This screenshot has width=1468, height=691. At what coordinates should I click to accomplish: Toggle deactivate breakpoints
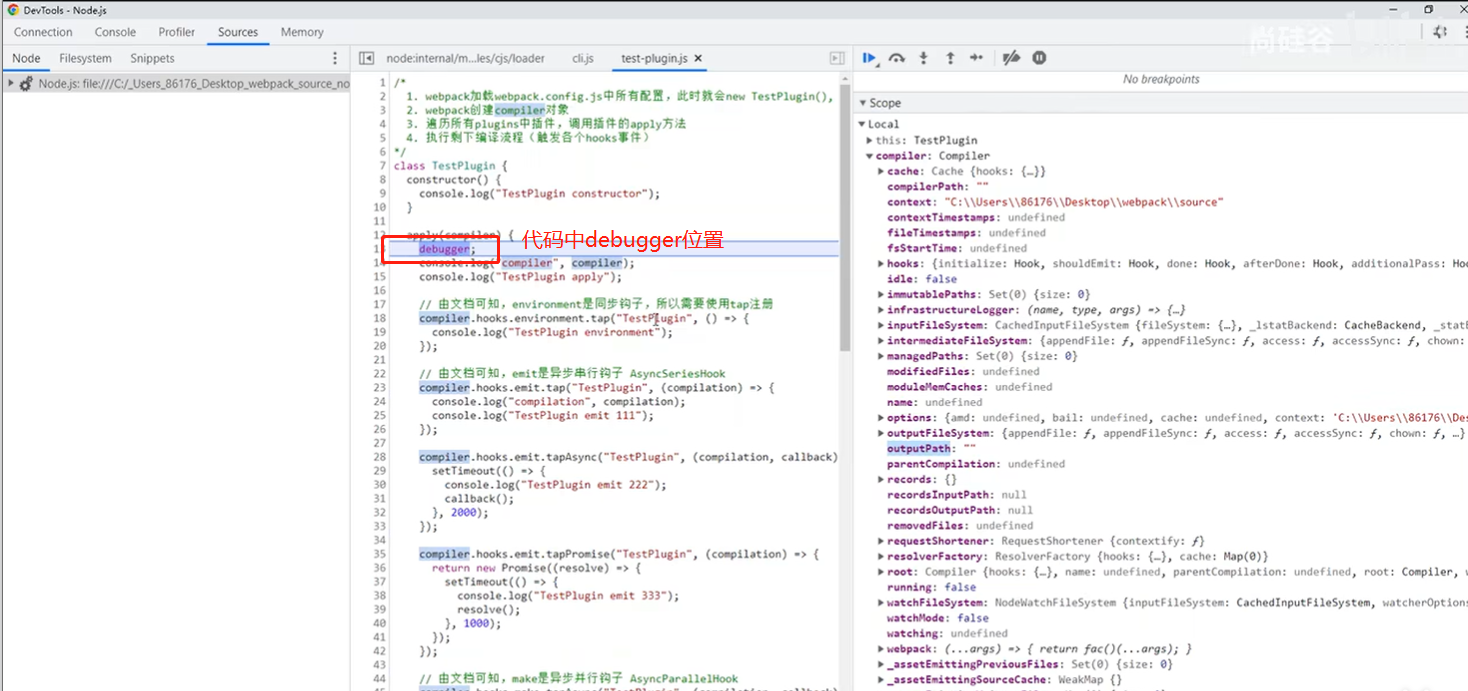click(x=1011, y=57)
